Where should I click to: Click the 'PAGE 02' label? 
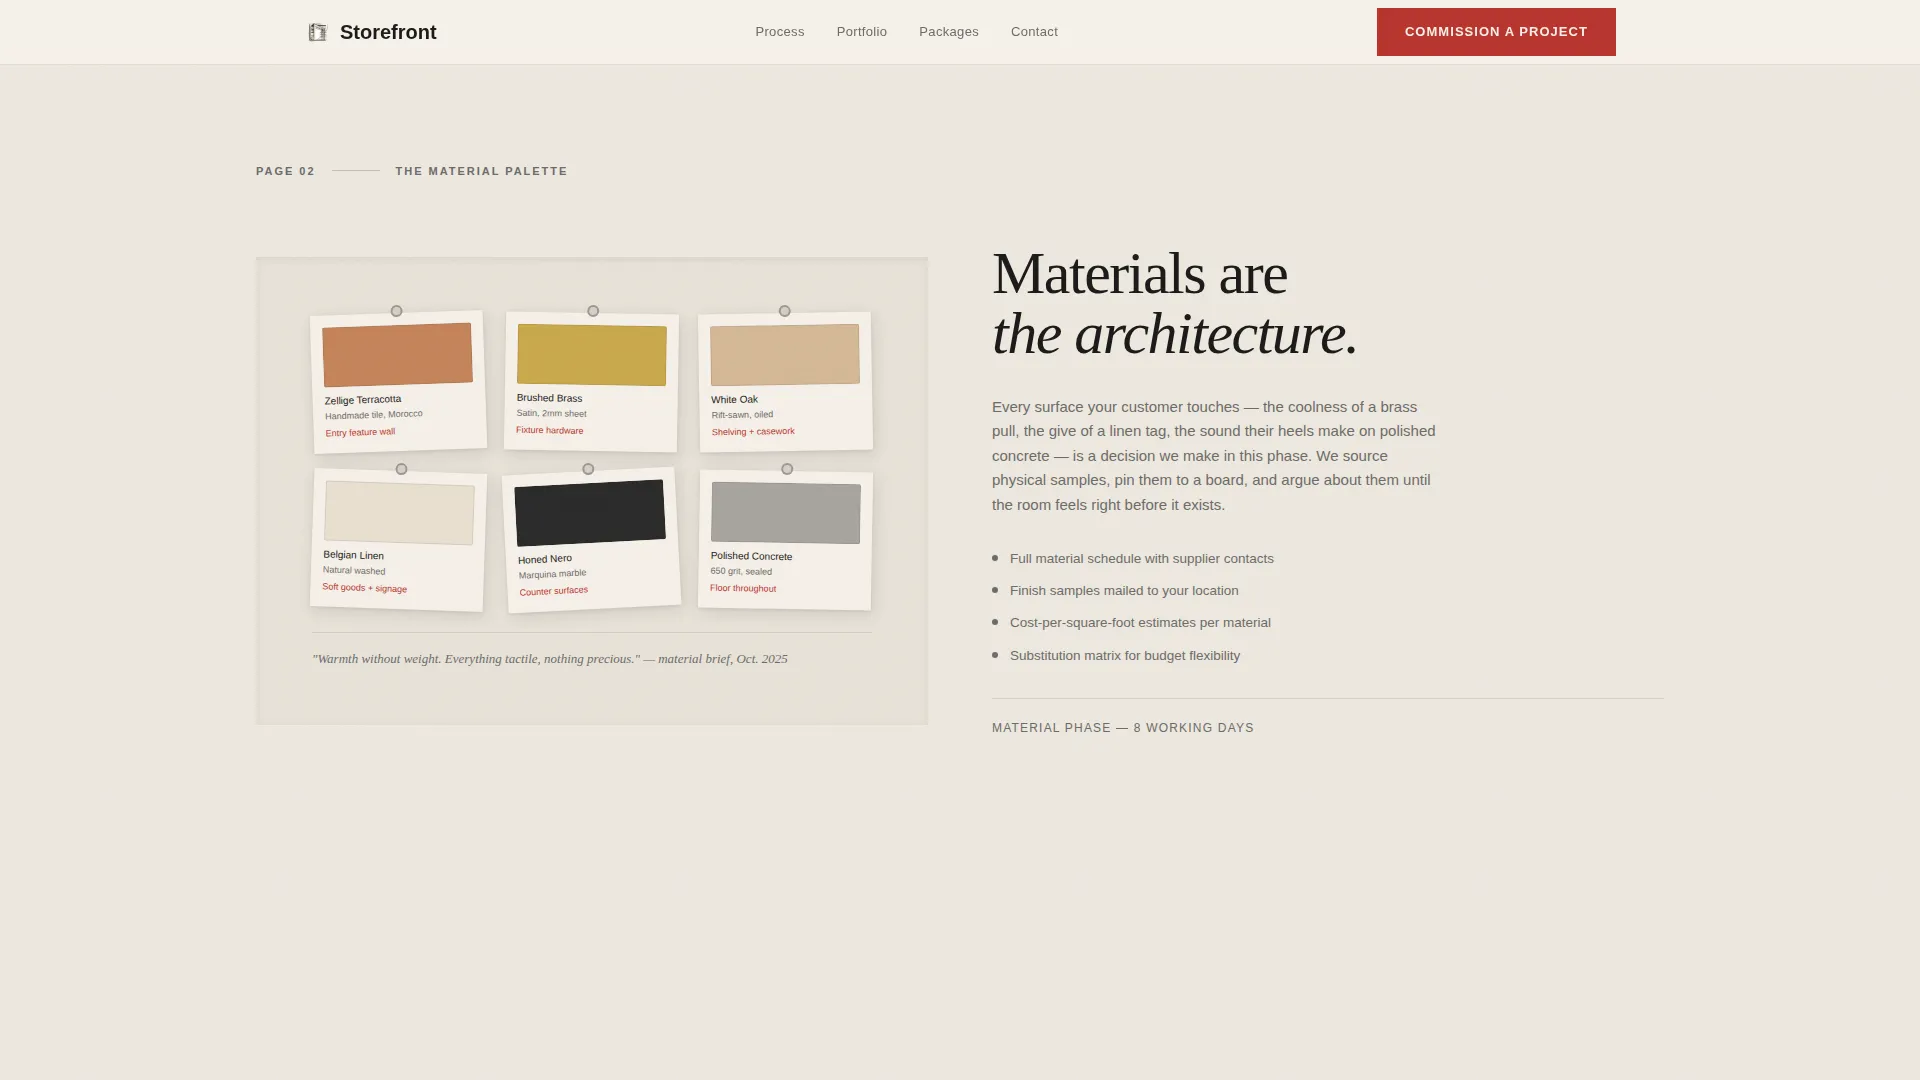285,171
